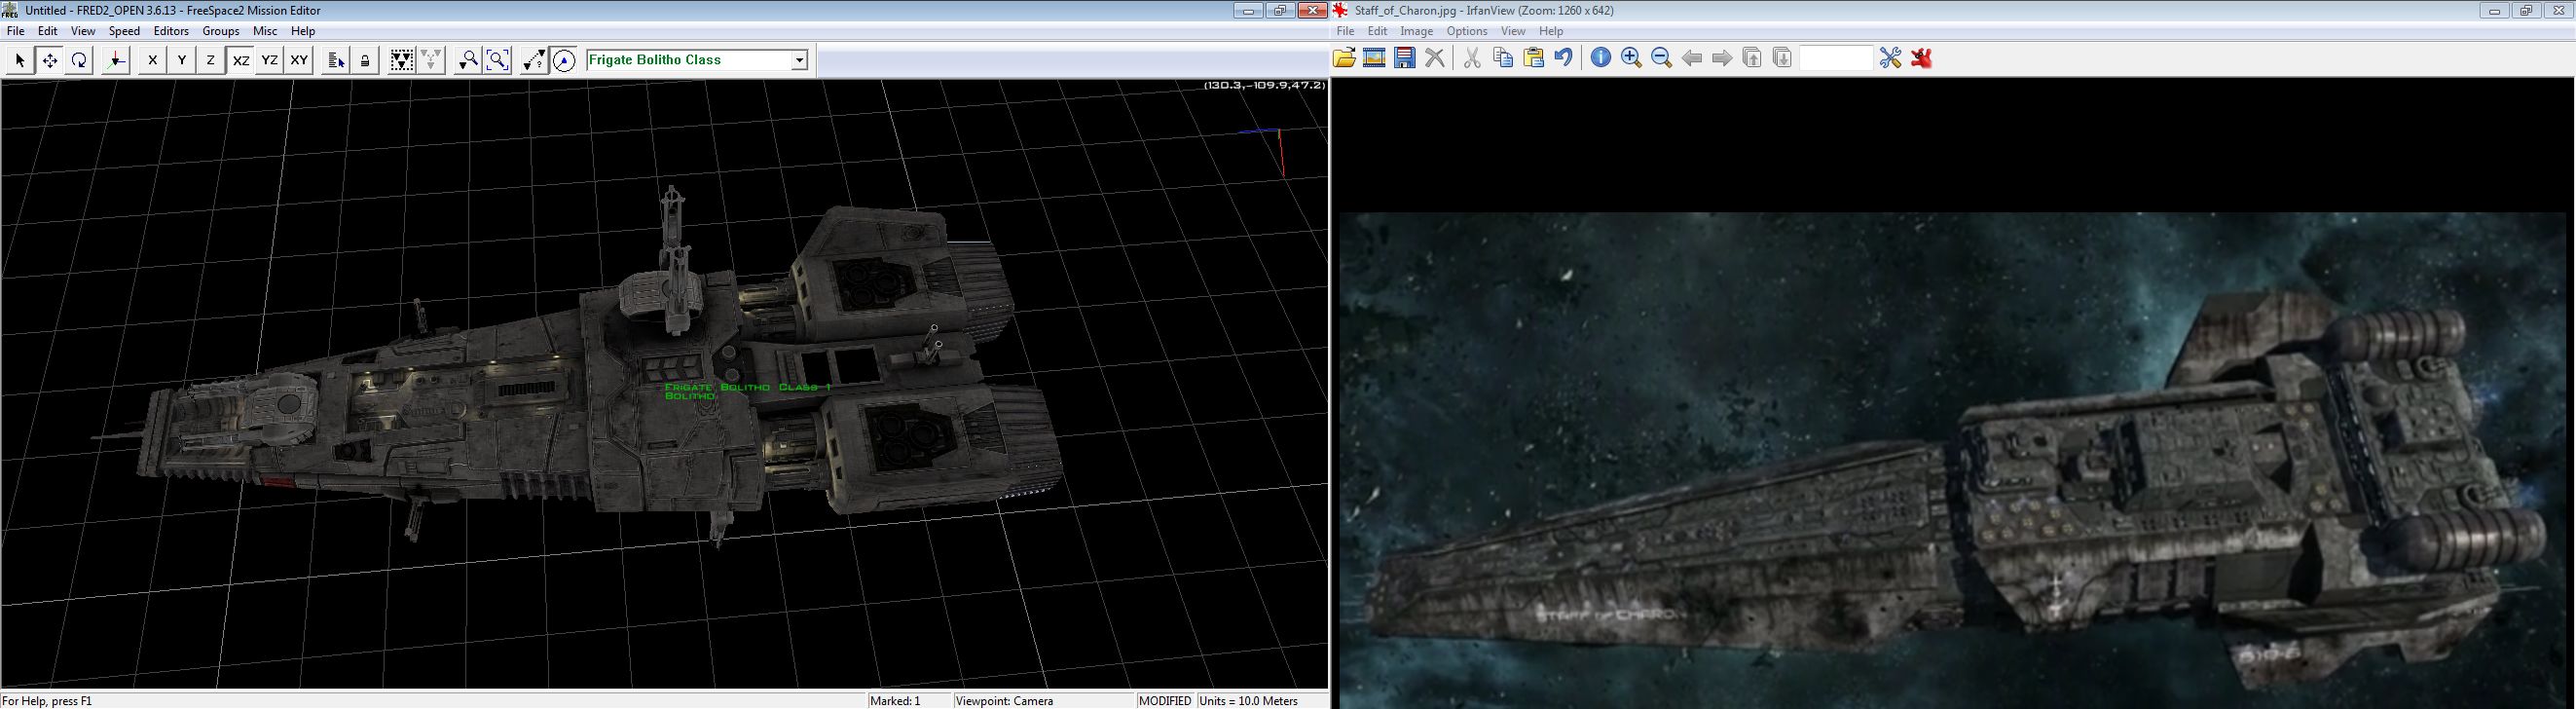
Task: Constrain movement to the XY plane
Action: [x=299, y=60]
